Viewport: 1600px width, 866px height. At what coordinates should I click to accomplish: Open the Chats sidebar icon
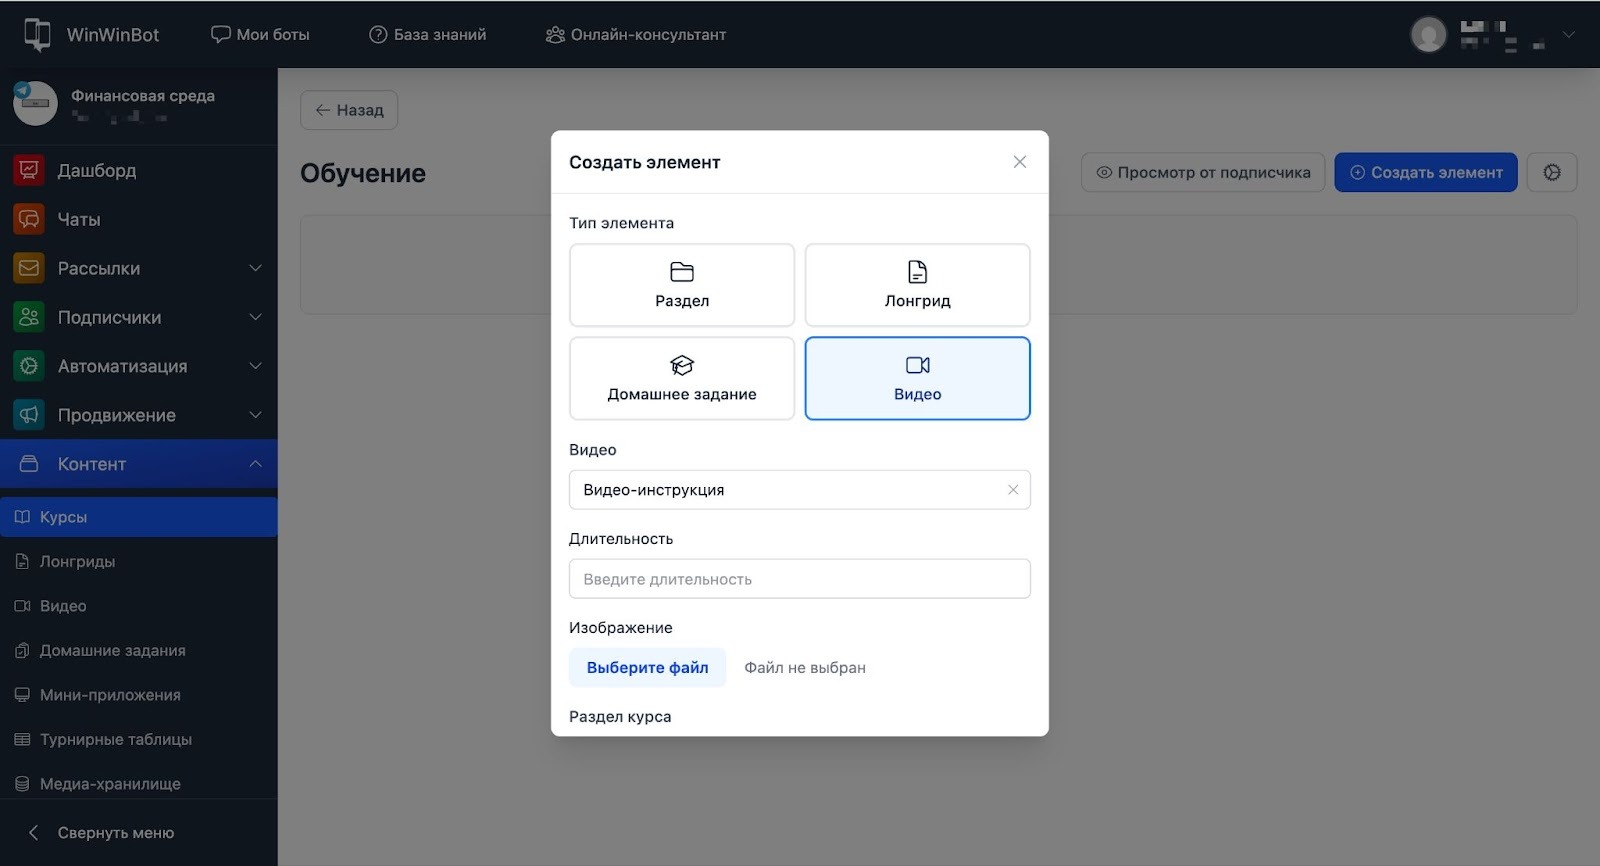tap(29, 220)
